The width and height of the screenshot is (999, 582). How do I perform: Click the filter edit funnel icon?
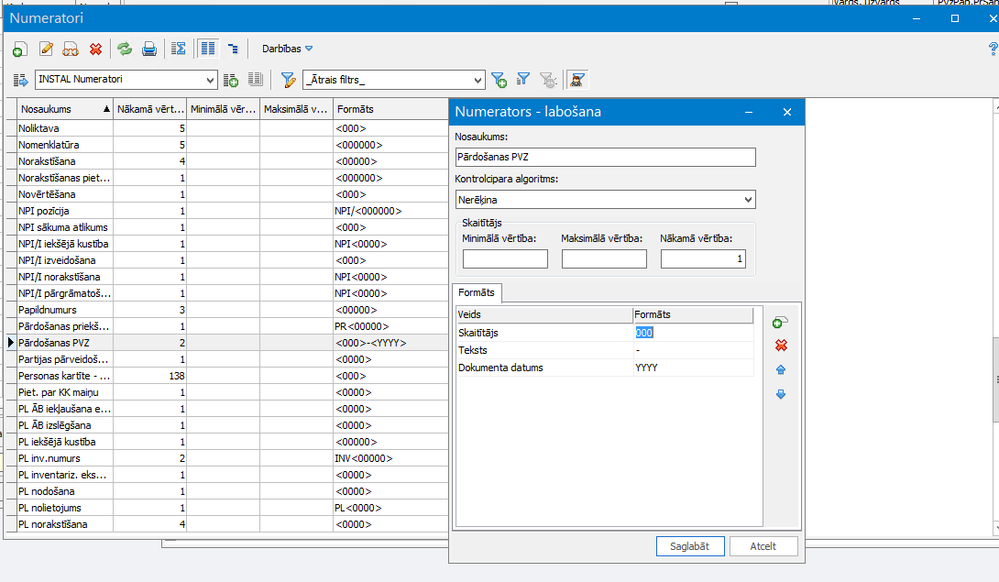click(288, 80)
